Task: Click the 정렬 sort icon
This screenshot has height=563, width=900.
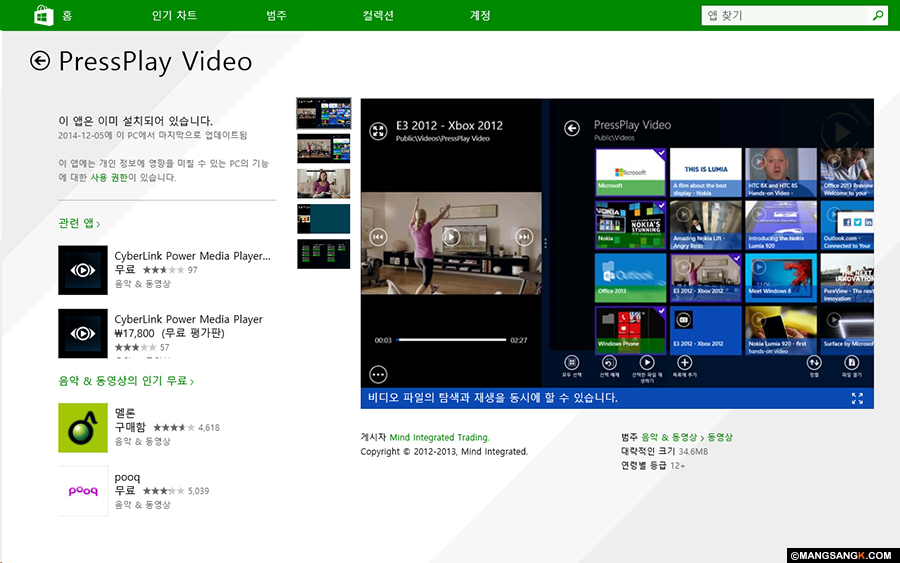Action: [x=814, y=363]
